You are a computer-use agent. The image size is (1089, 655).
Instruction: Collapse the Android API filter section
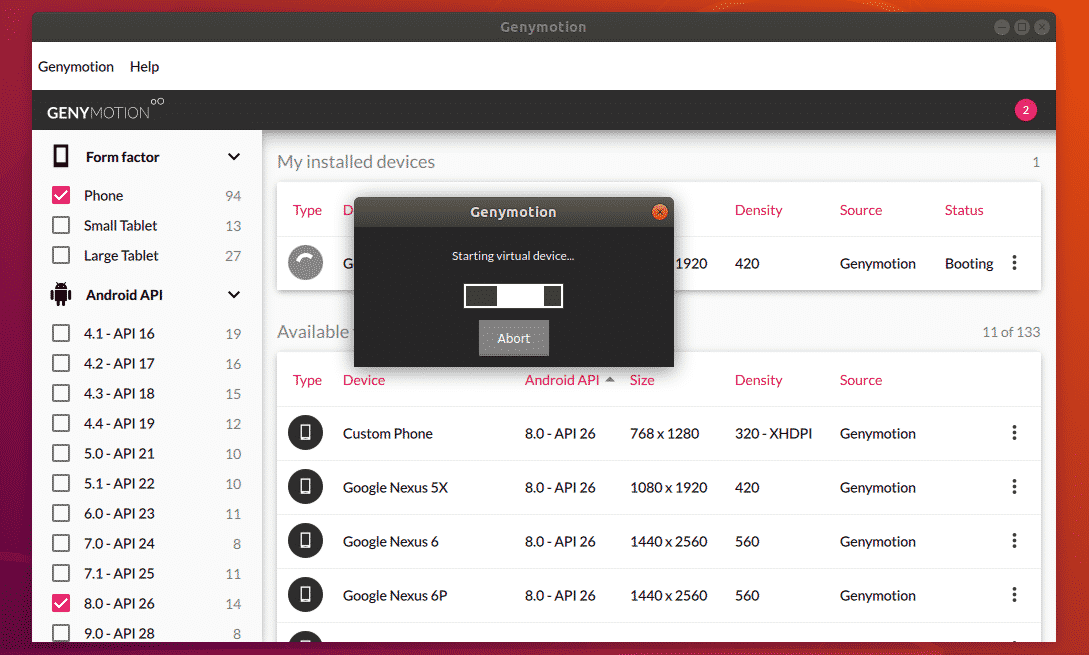(x=234, y=295)
